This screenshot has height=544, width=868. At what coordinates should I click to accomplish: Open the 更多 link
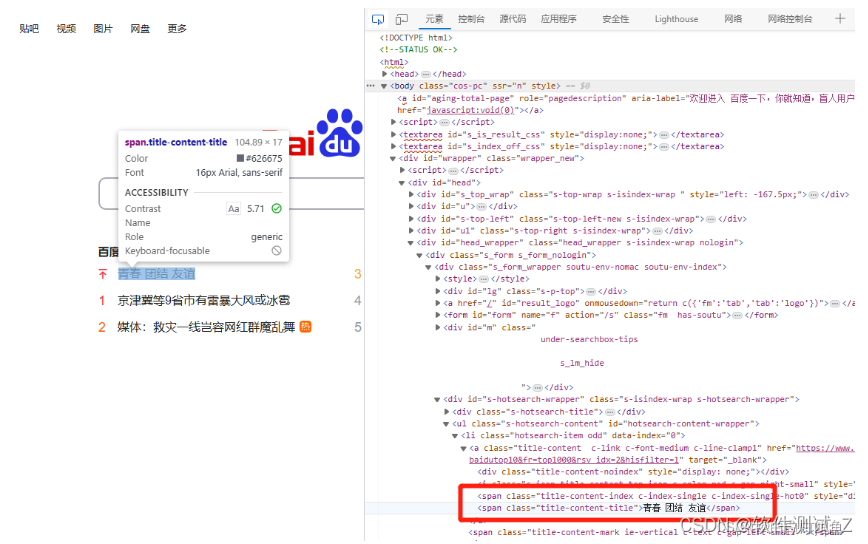177,28
